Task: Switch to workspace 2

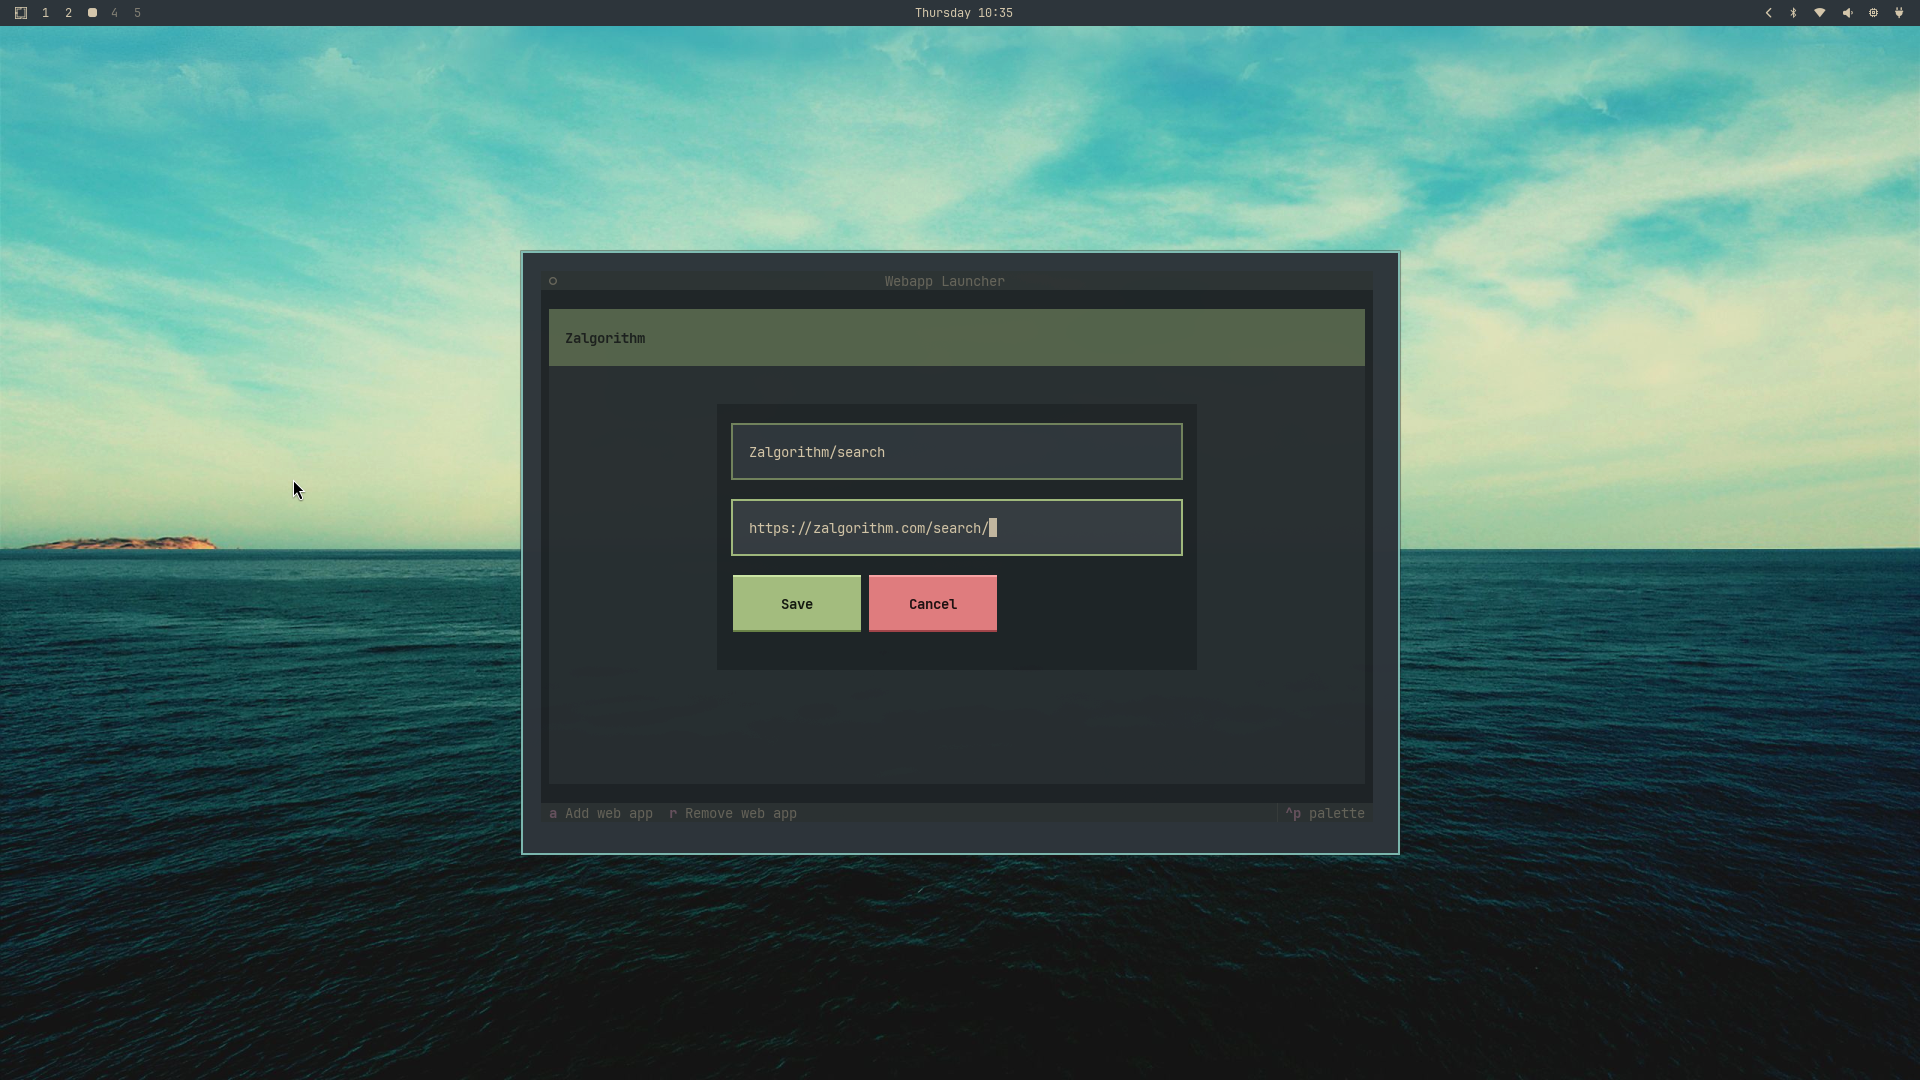Action: 68,13
